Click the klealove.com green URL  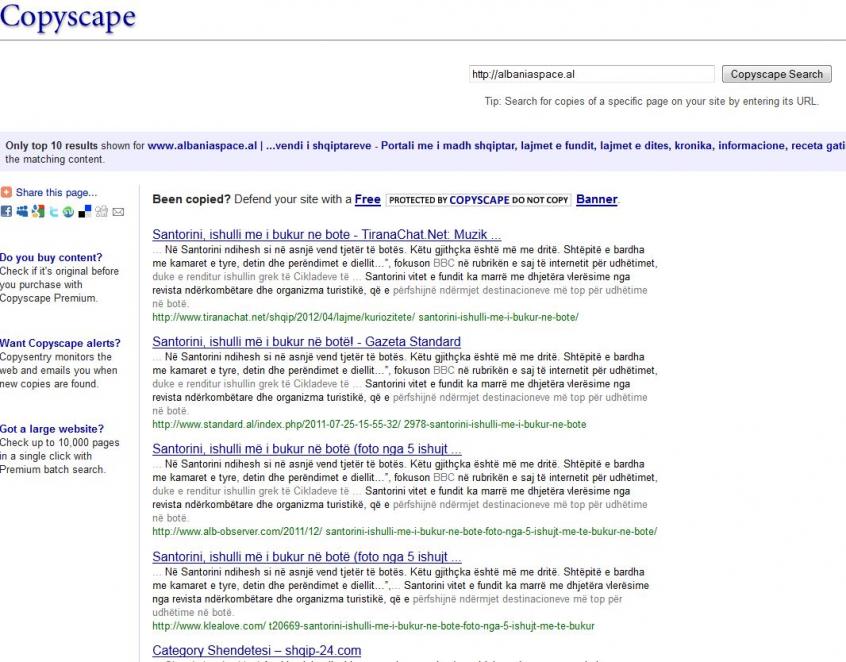pyautogui.click(x=373, y=626)
